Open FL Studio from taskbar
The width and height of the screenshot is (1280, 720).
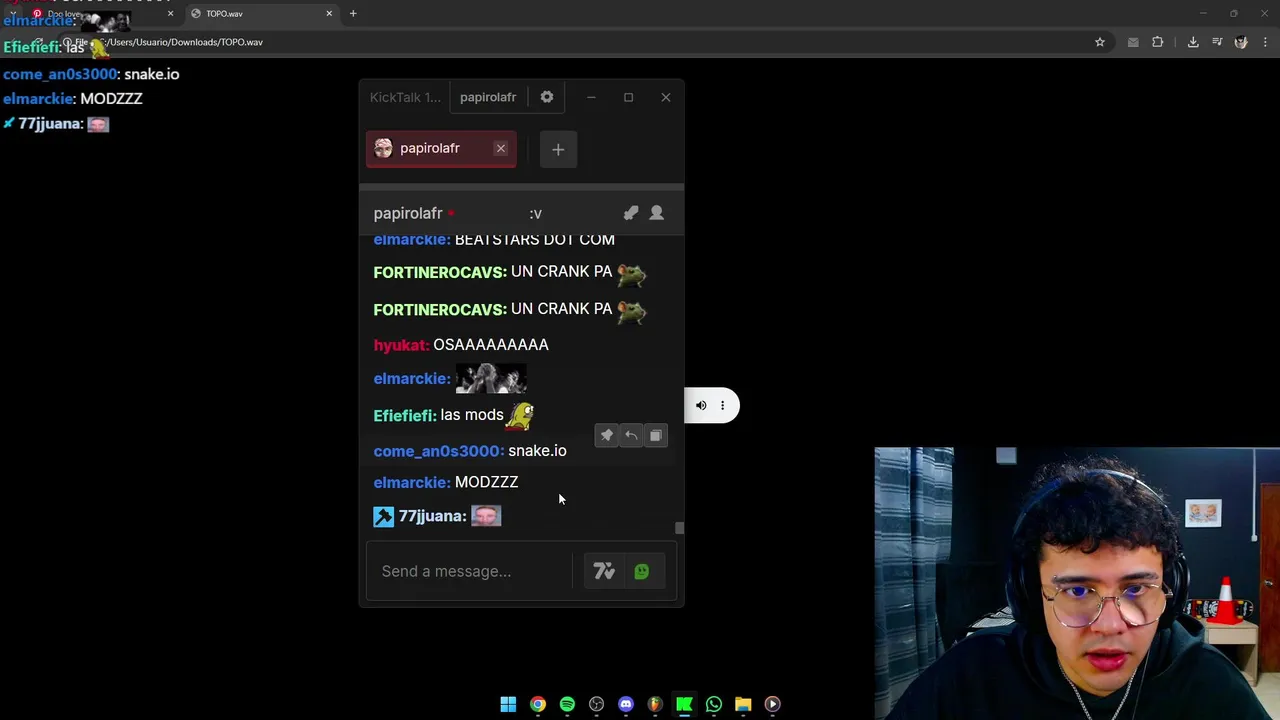(655, 704)
